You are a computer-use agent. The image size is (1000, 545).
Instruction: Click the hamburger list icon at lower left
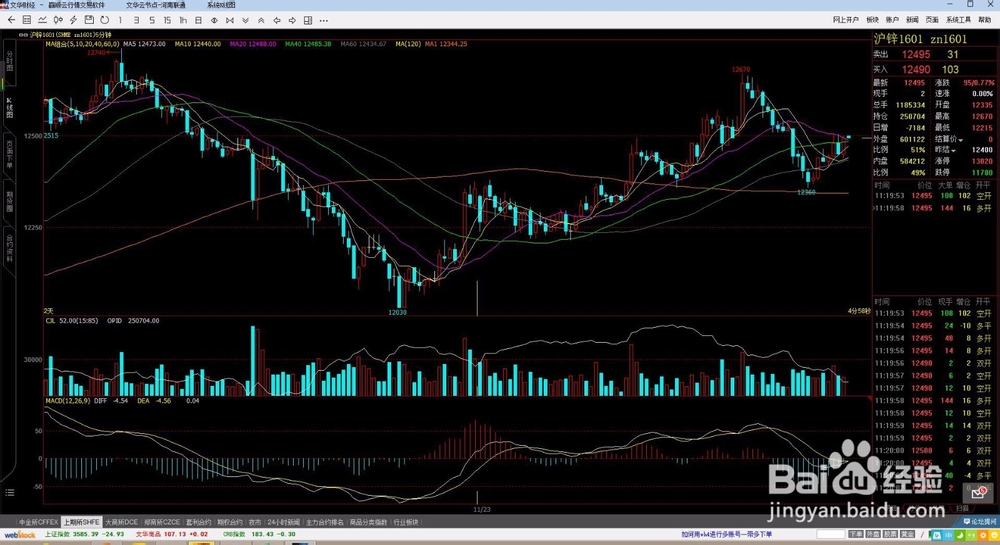point(10,492)
